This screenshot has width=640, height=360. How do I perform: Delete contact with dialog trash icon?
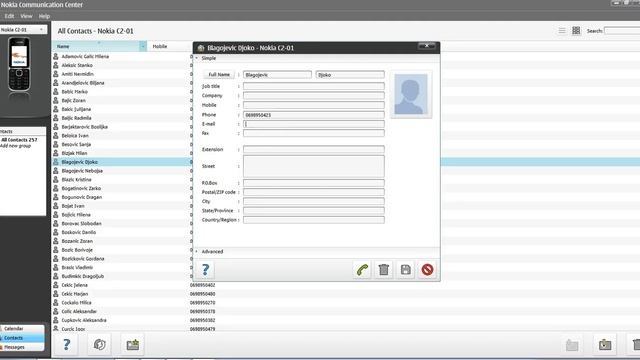(x=384, y=270)
